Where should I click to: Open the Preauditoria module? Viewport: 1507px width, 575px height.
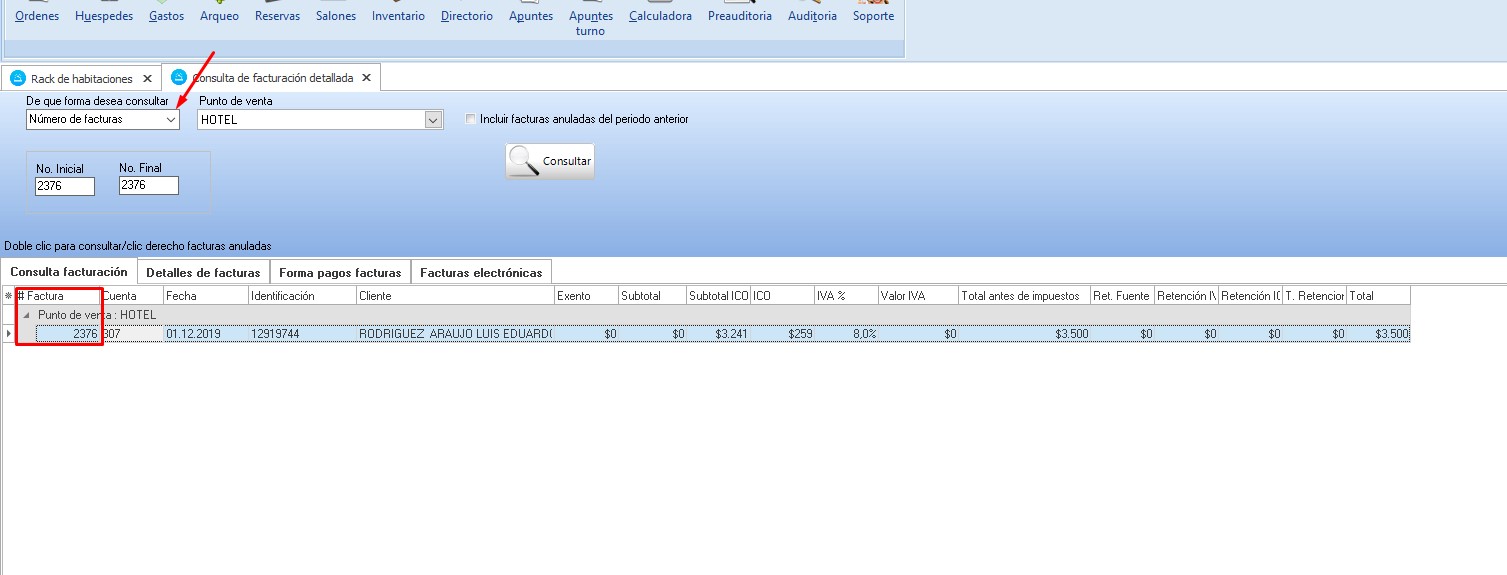pyautogui.click(x=739, y=16)
